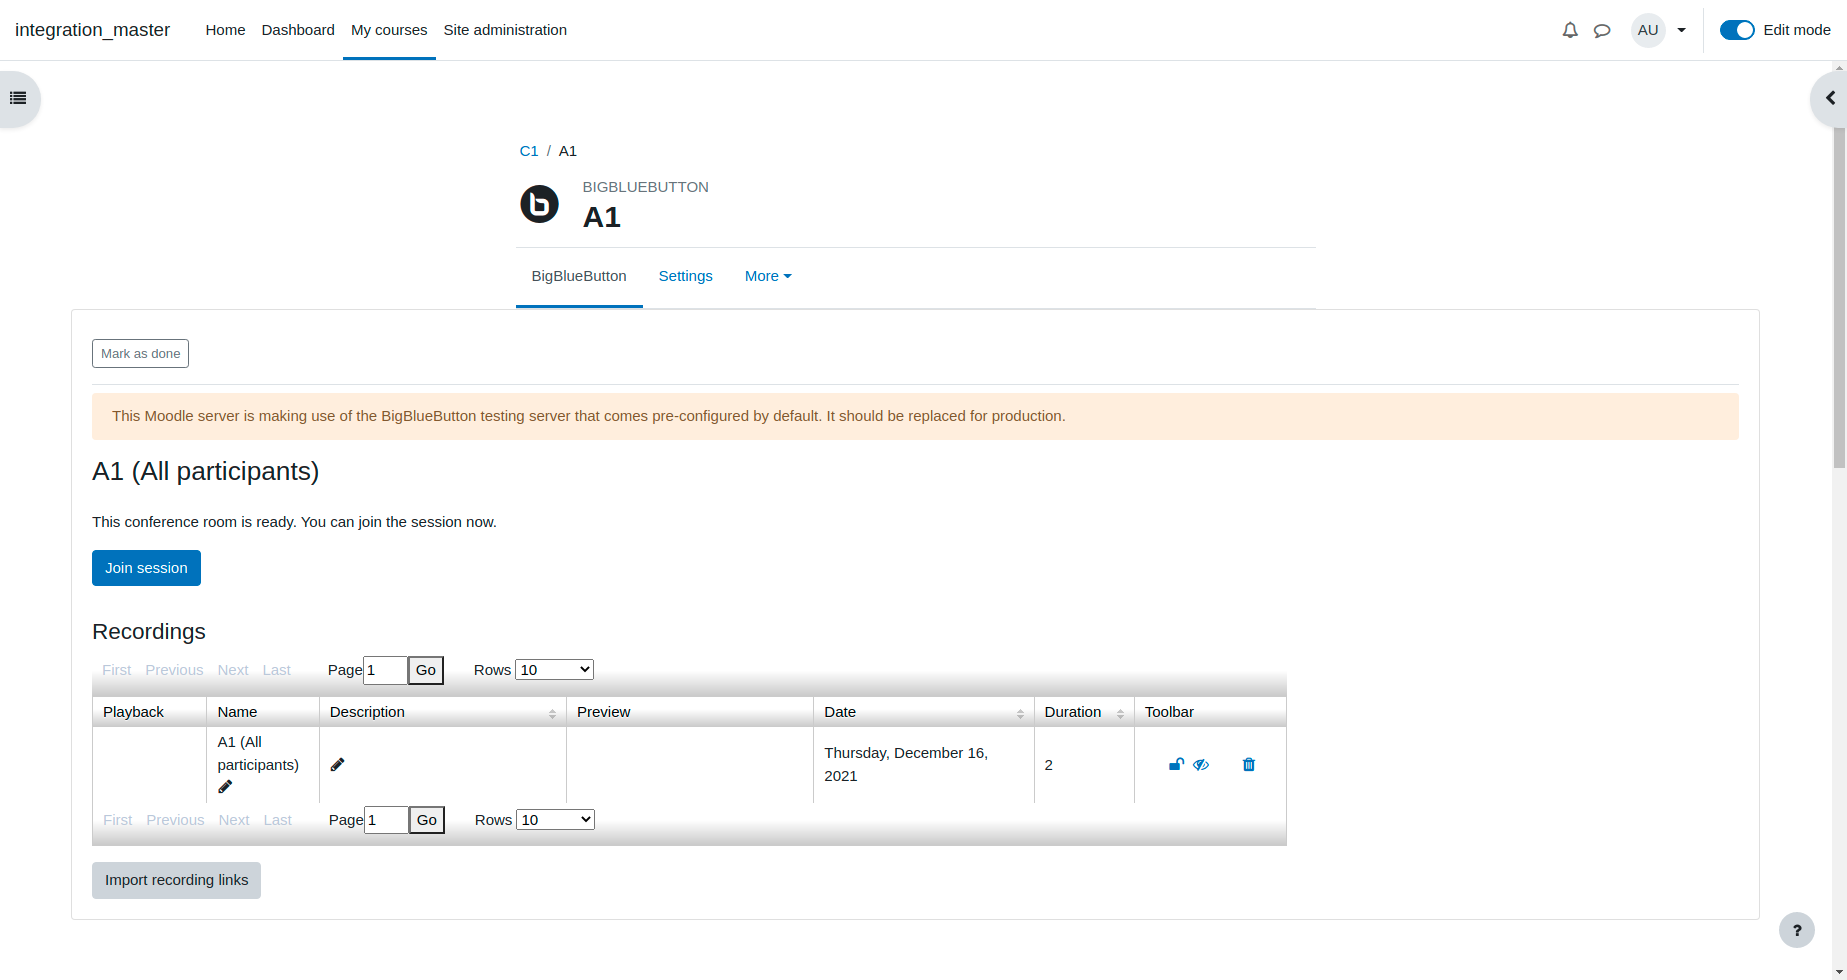The width and height of the screenshot is (1847, 980).
Task: Toggle Edit mode switch
Action: 1737,30
